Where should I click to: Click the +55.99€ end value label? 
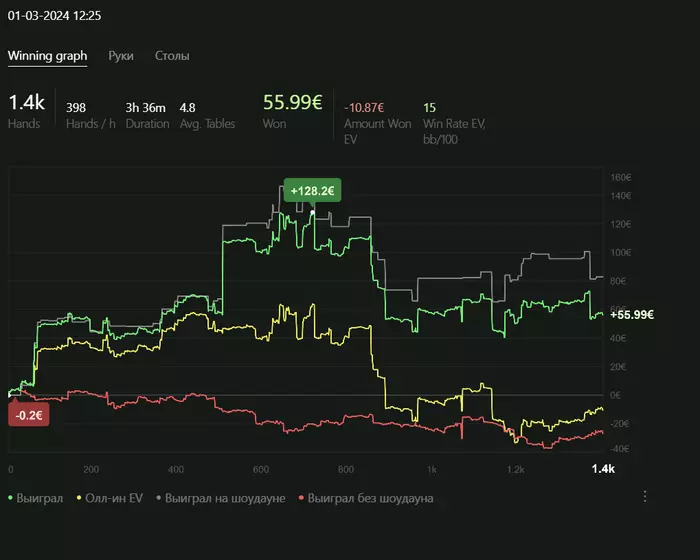(631, 315)
